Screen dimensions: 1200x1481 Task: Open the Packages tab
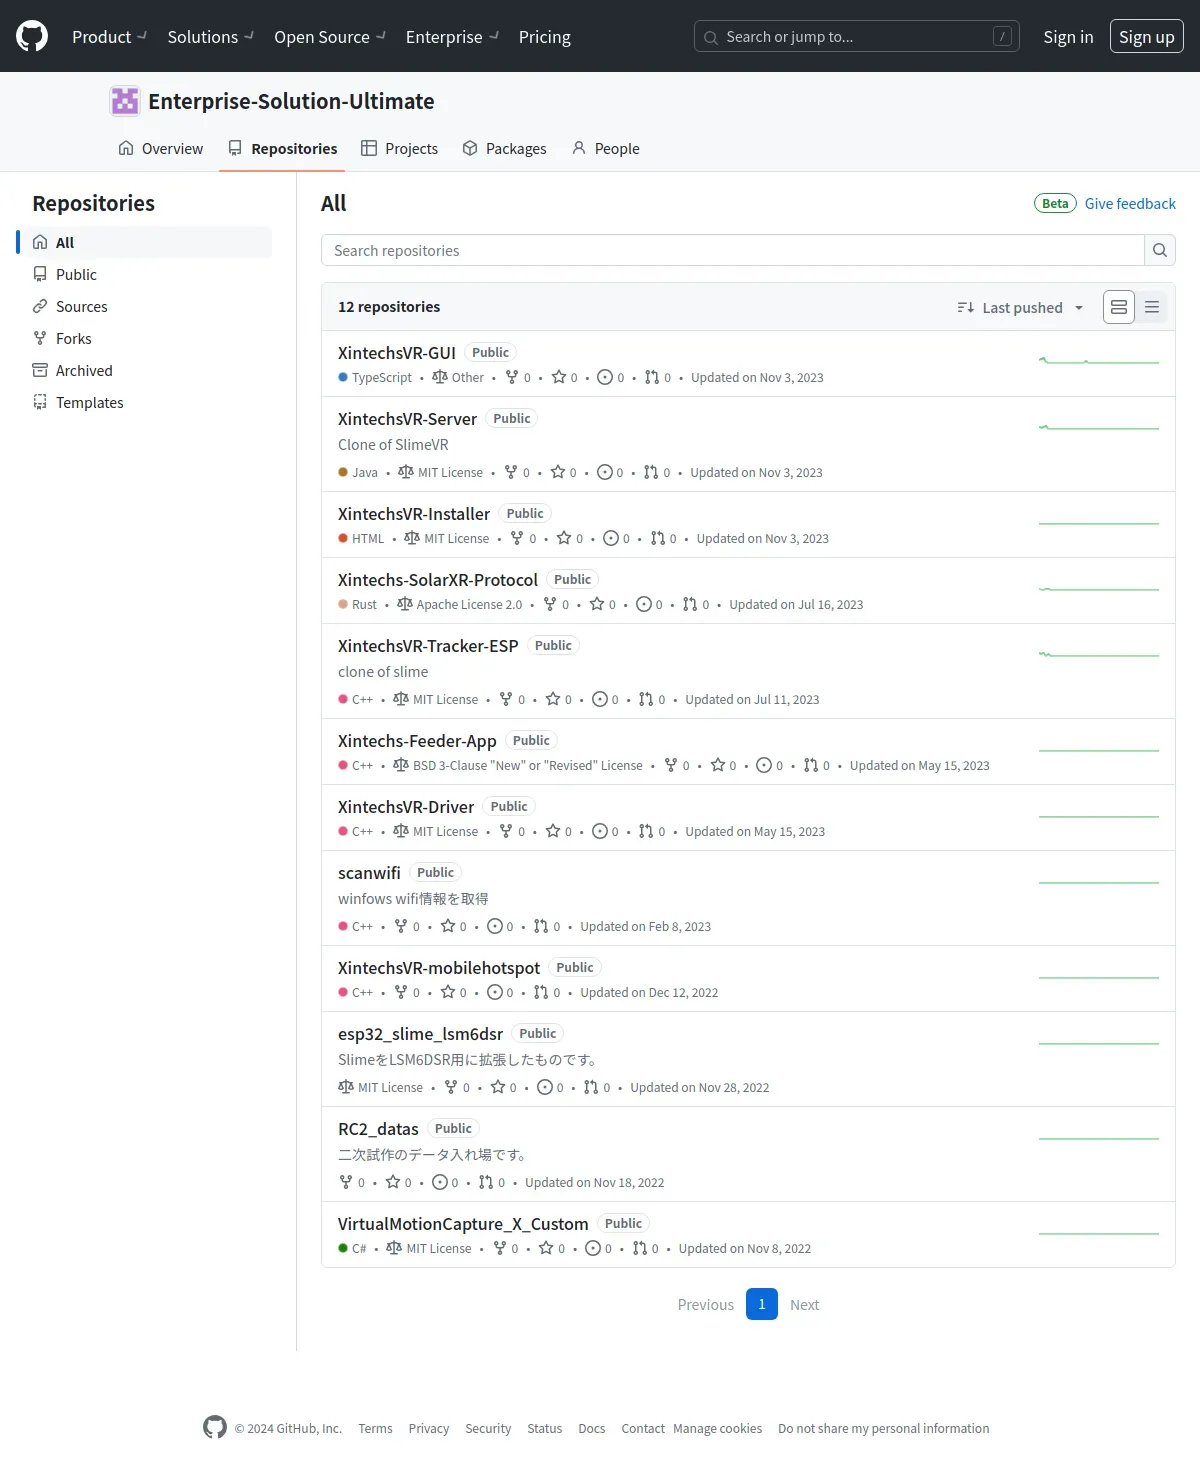[504, 148]
